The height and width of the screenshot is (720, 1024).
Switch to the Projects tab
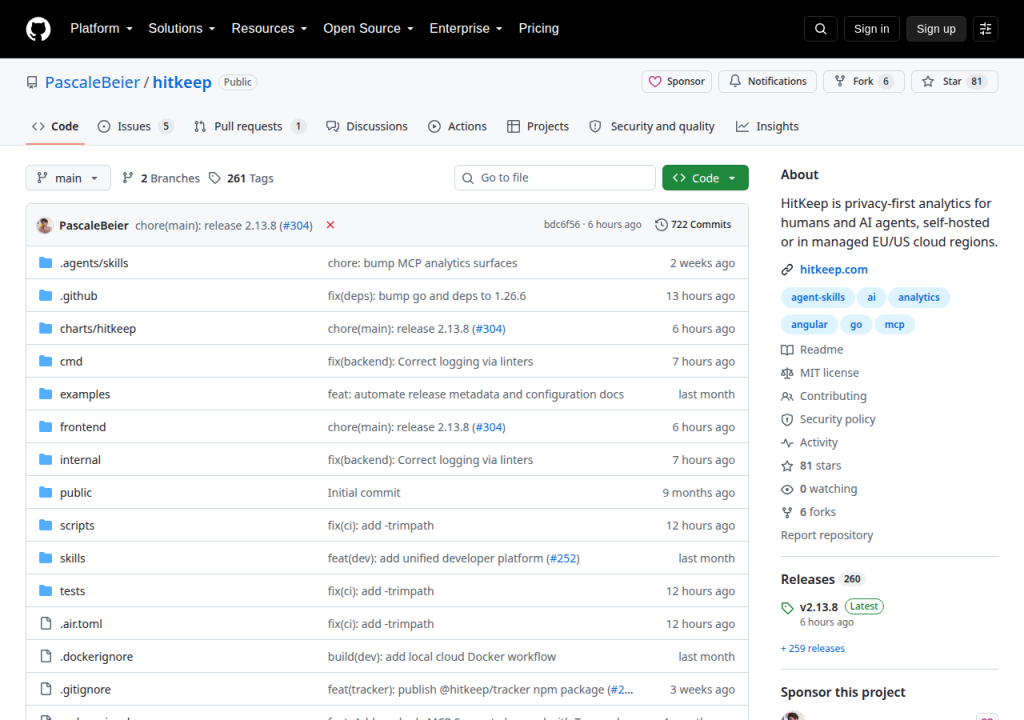(x=538, y=127)
